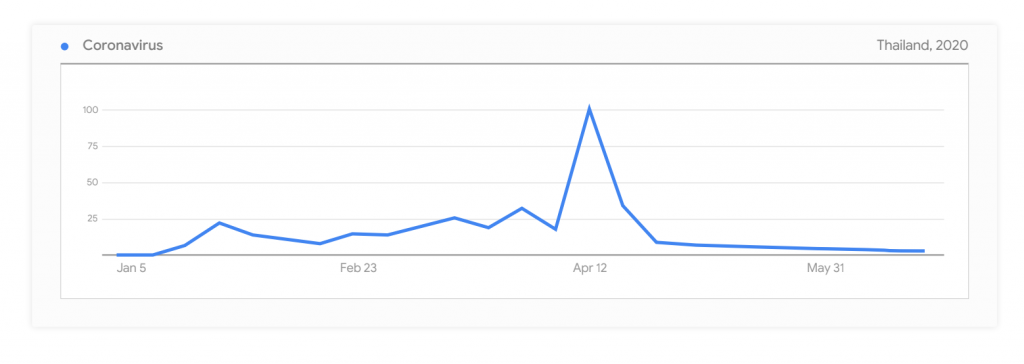Click the May 31 axis date label

[x=826, y=268]
